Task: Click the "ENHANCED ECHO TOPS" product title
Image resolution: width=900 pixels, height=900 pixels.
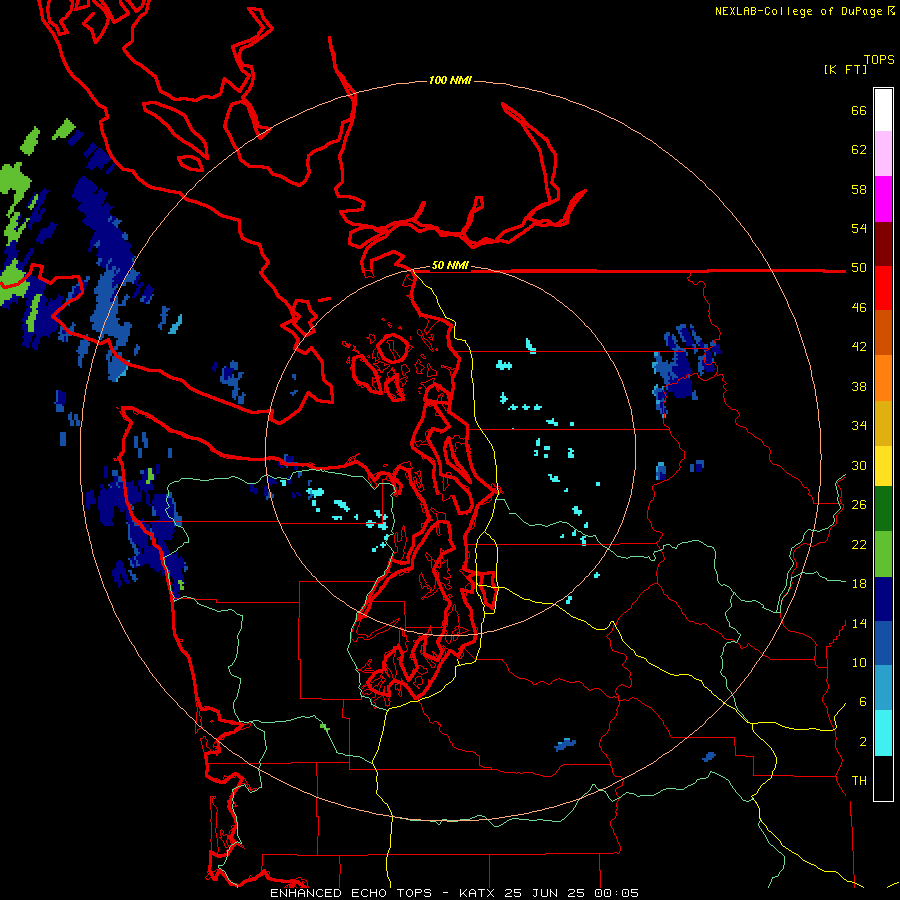Action: [x=351, y=893]
